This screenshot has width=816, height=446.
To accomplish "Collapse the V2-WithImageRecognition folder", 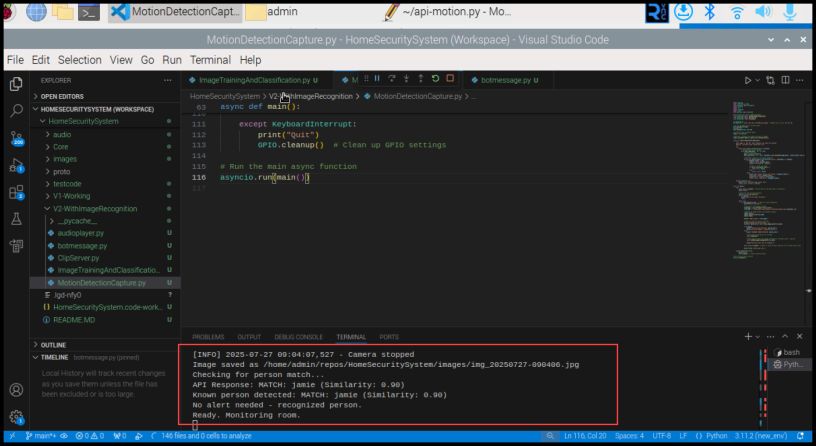I will [x=95, y=209].
